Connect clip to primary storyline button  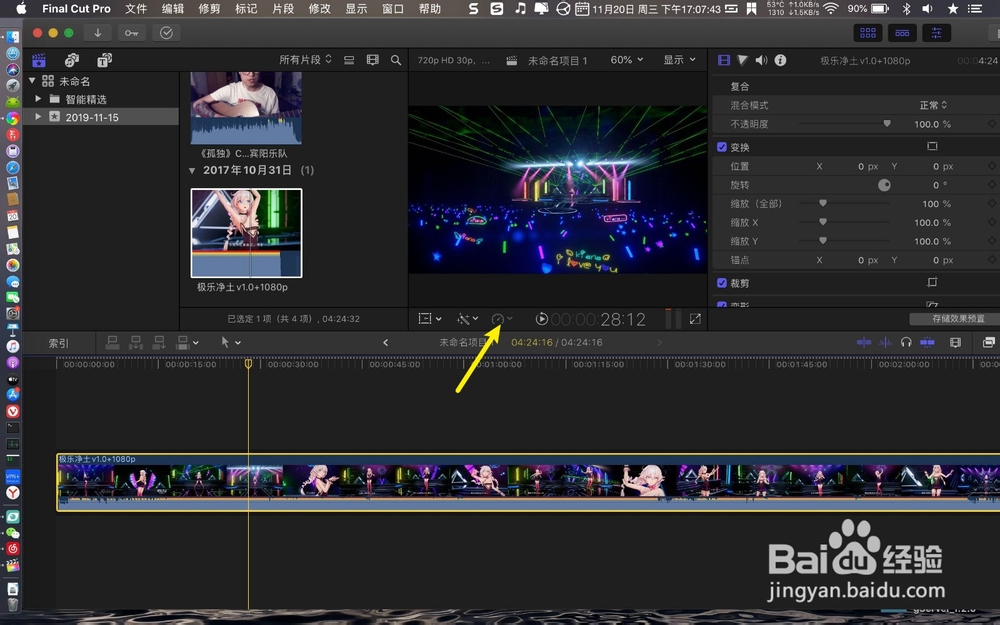pos(112,342)
